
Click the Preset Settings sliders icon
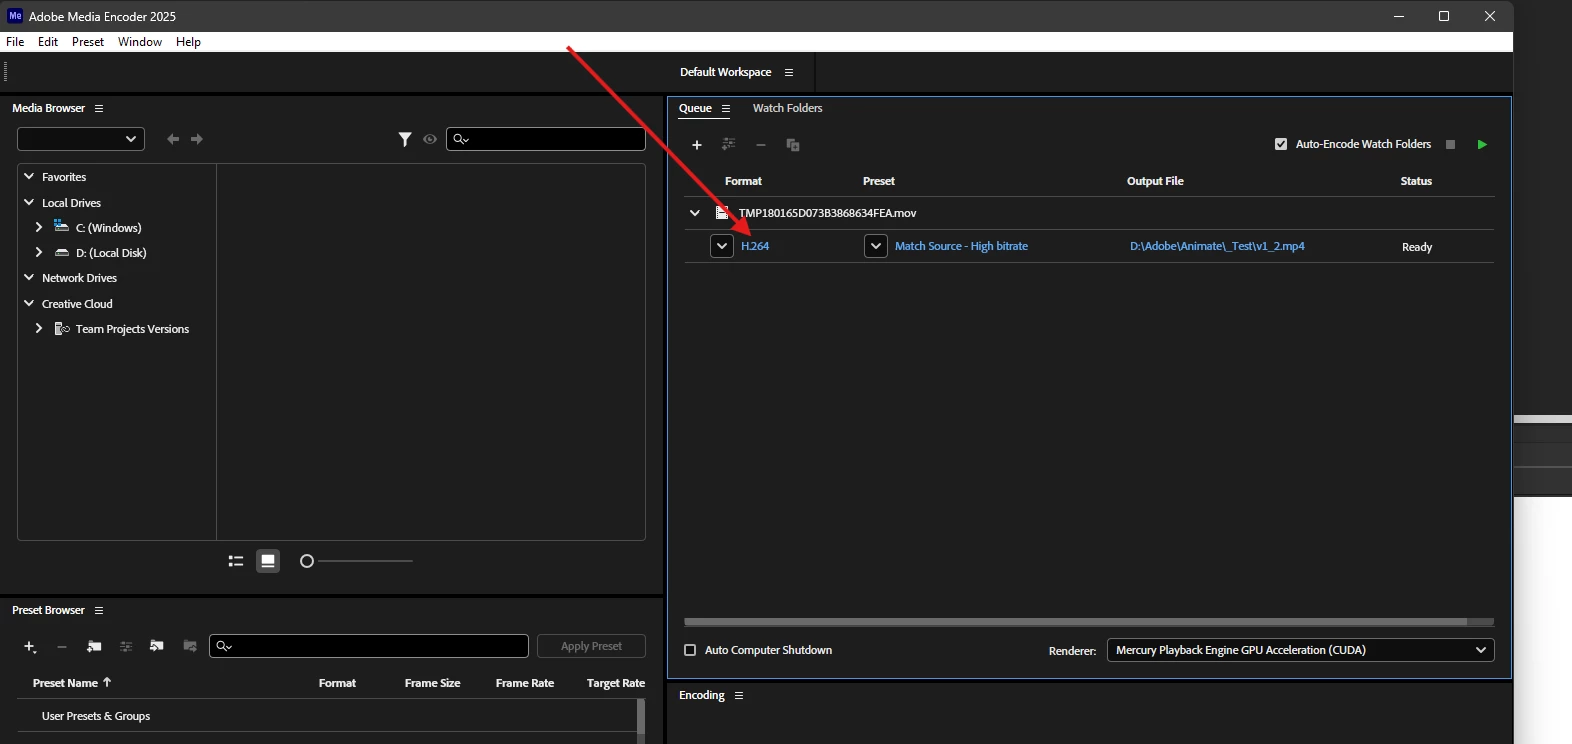coord(126,647)
